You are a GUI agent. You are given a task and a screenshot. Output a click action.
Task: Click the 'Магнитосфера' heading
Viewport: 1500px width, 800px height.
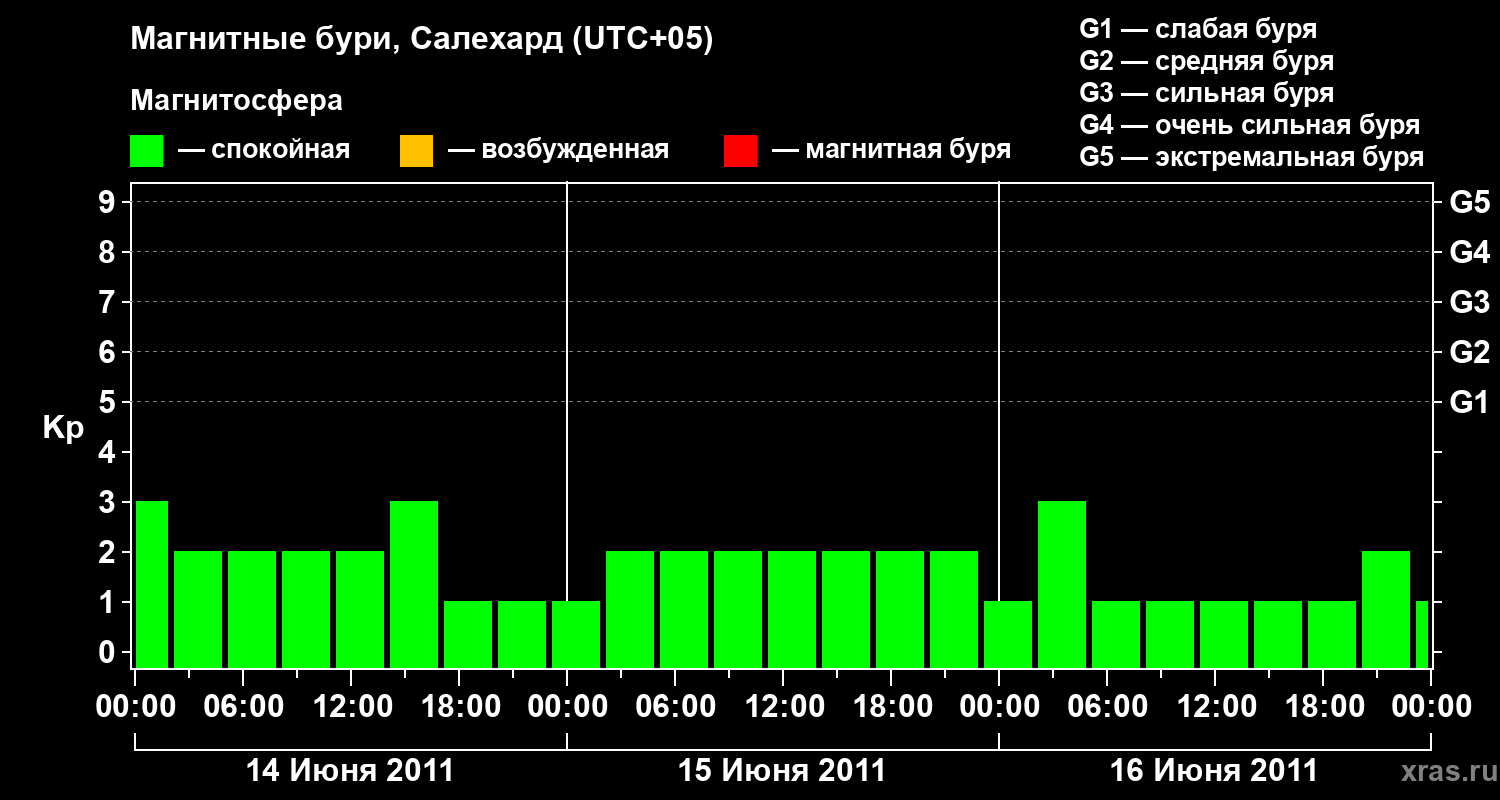pos(236,101)
